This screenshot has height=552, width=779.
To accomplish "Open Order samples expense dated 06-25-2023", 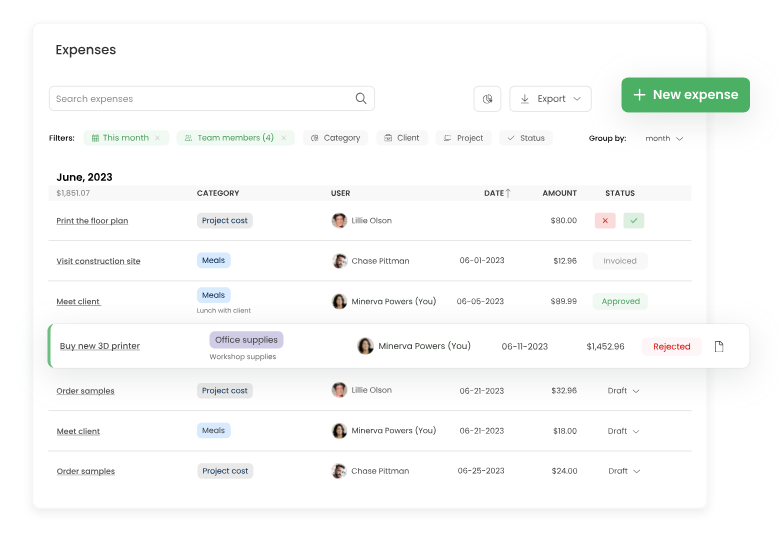I will pyautogui.click(x=86, y=472).
